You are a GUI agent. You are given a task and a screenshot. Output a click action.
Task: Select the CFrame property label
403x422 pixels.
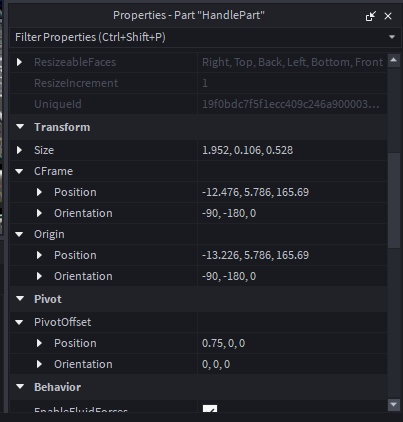[x=53, y=171]
